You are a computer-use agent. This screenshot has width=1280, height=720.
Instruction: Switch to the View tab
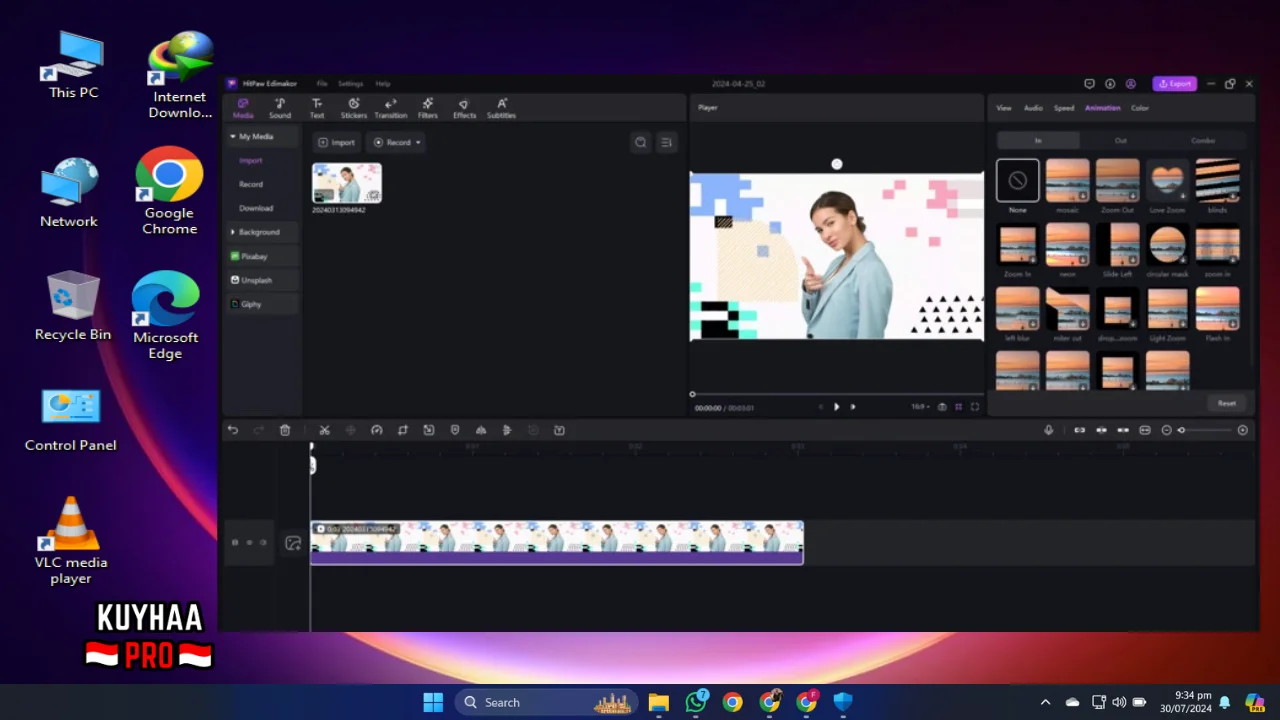click(1004, 108)
